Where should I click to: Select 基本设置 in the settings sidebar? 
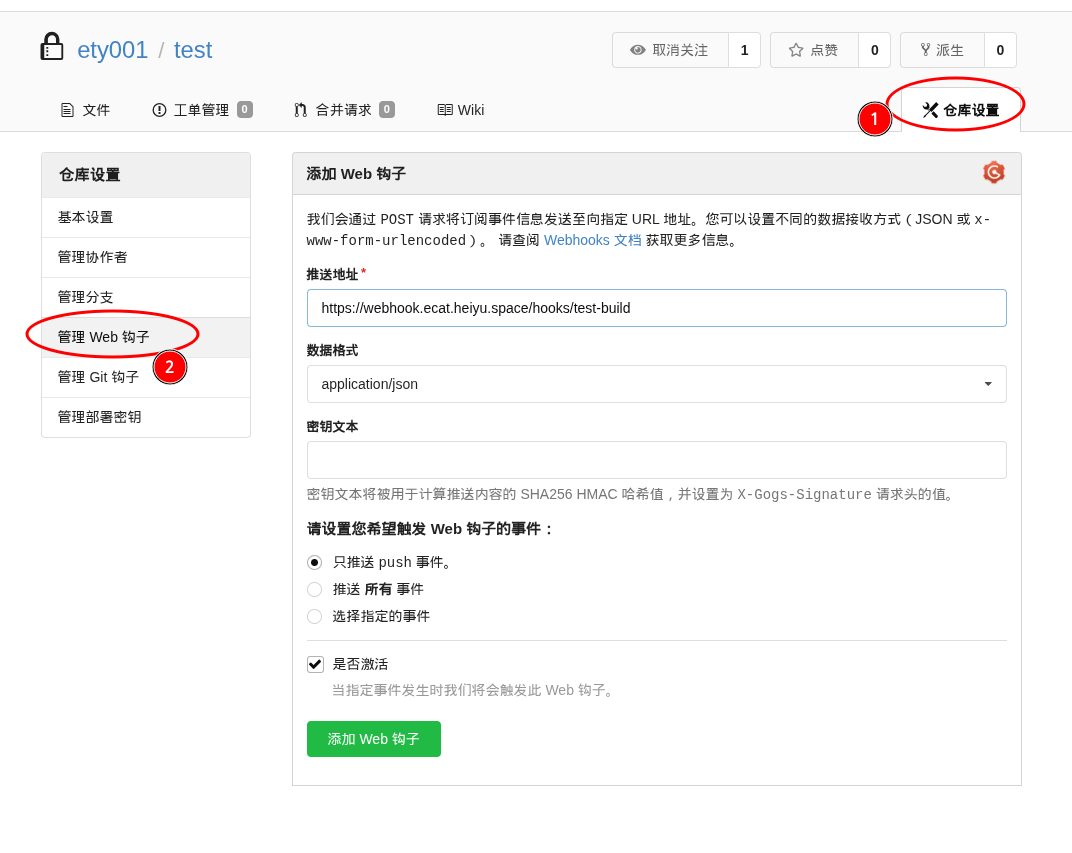pyautogui.click(x=146, y=217)
